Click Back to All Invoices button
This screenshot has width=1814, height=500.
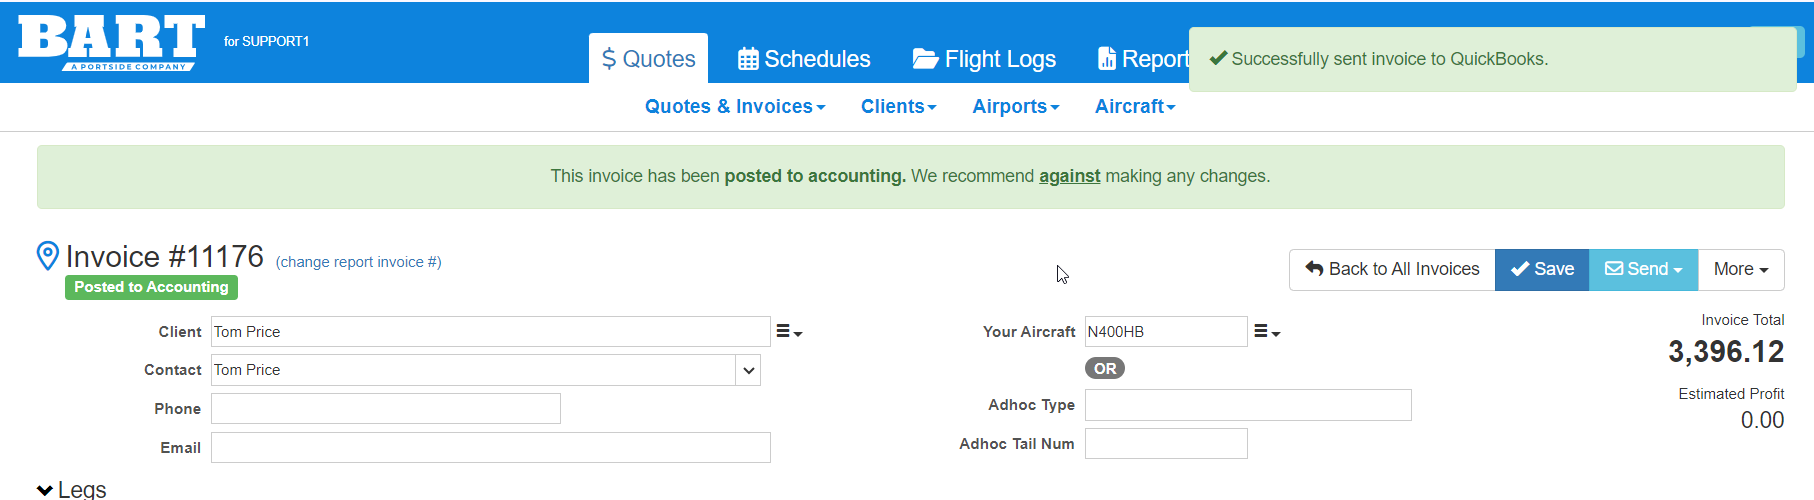click(x=1392, y=270)
